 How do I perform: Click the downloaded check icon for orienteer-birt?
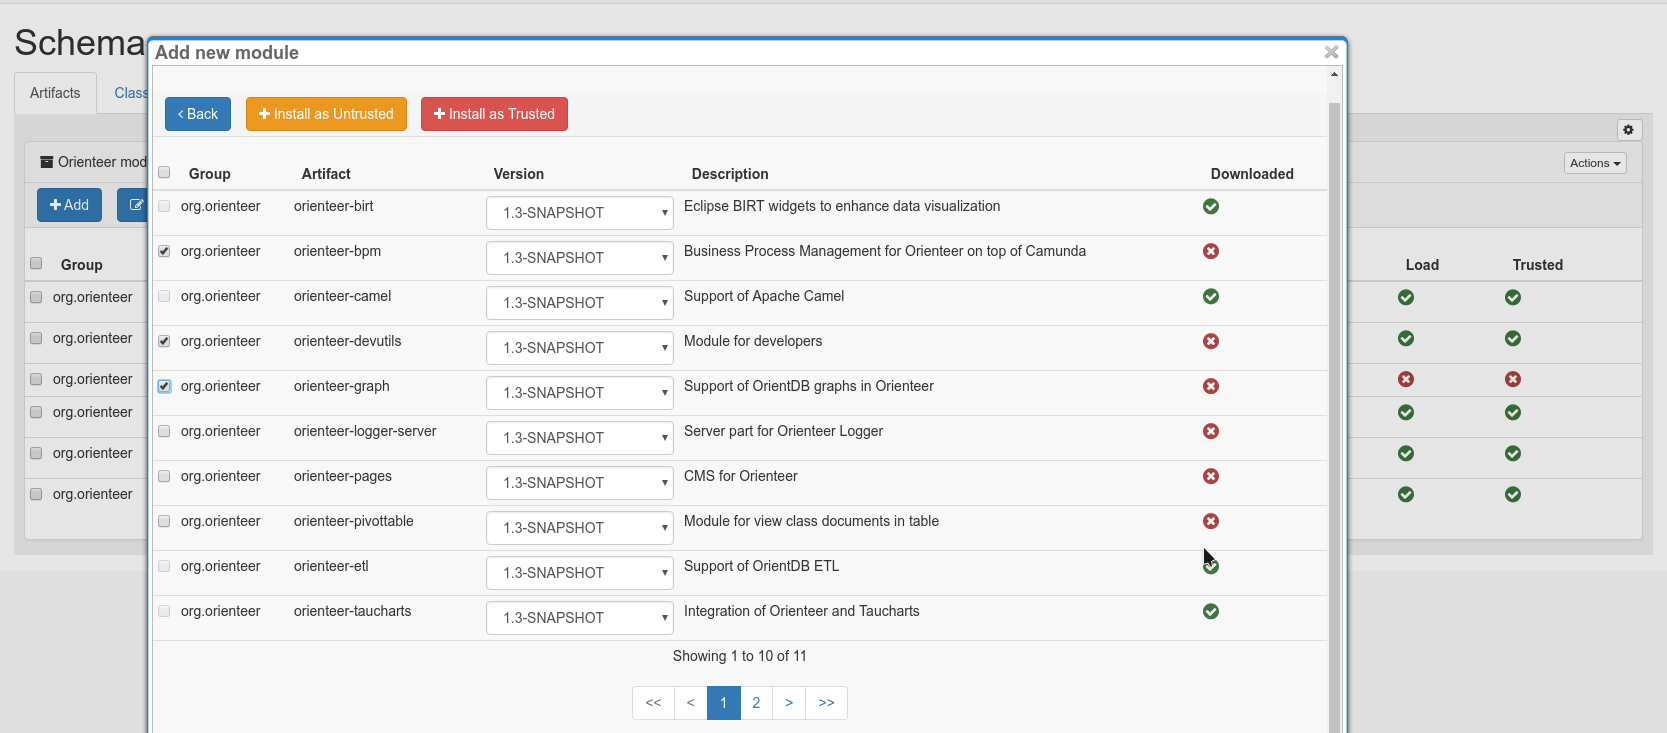click(x=1211, y=206)
